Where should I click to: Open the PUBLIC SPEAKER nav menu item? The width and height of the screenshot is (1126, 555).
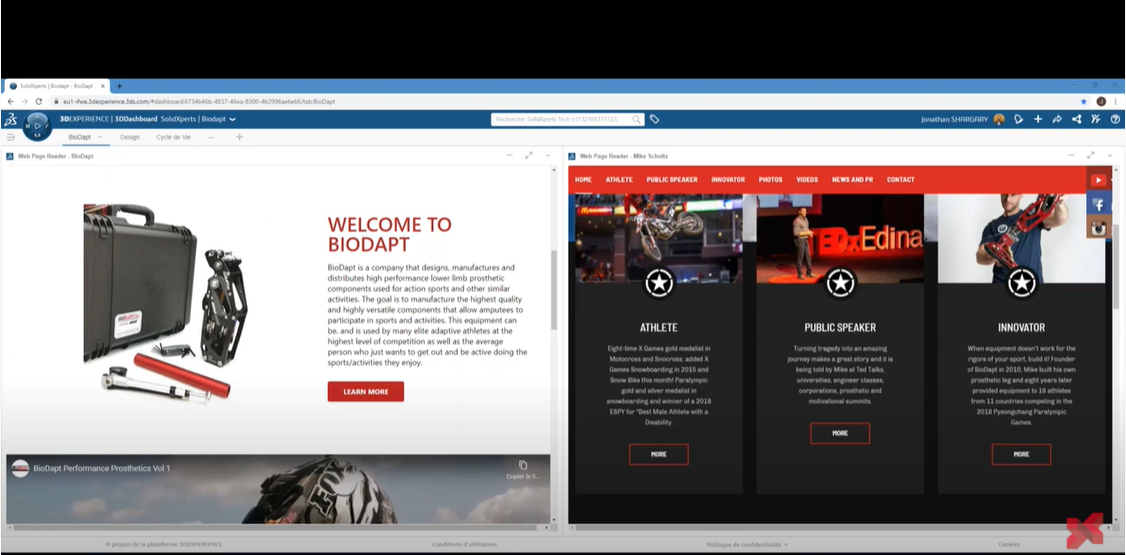pos(671,179)
